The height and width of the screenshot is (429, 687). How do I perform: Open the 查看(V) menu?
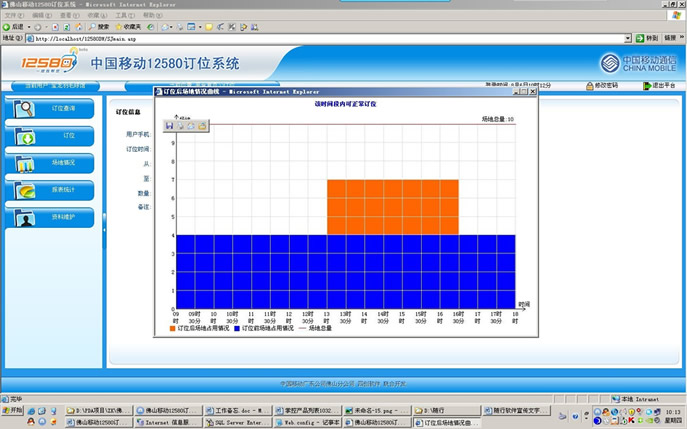pos(70,15)
